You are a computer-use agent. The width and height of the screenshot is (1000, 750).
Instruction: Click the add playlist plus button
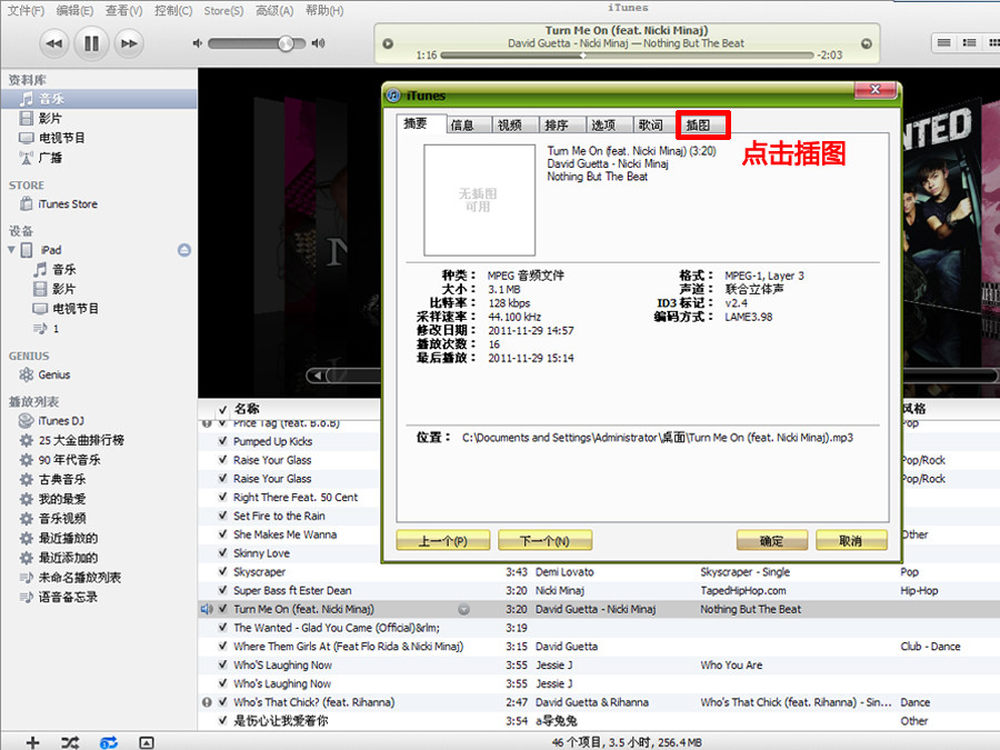tap(33, 742)
